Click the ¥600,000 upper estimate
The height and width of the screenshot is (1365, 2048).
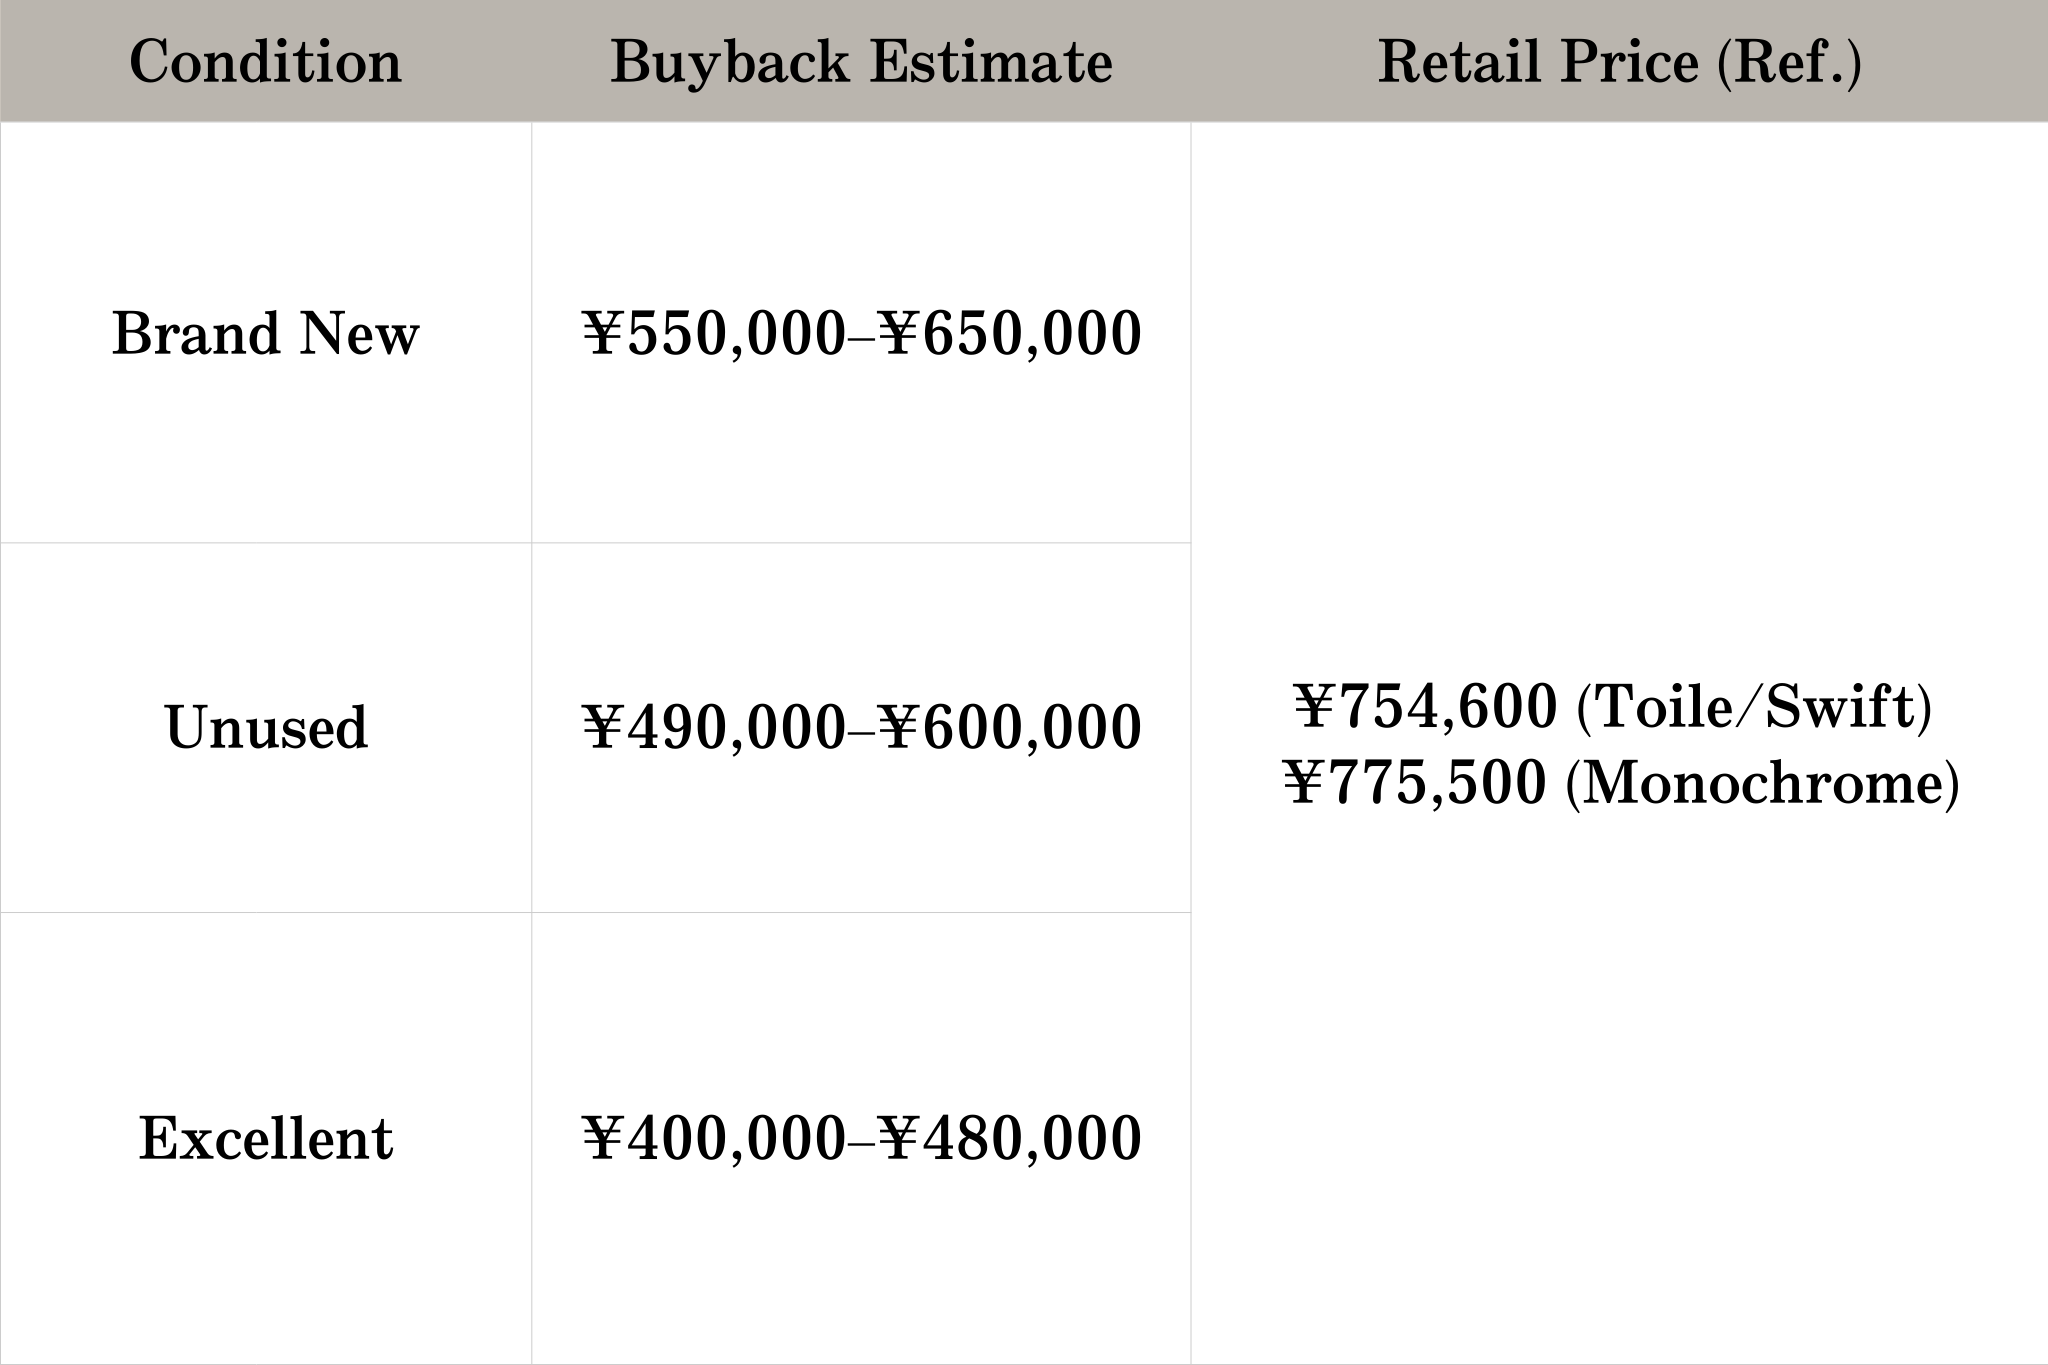coord(1012,727)
